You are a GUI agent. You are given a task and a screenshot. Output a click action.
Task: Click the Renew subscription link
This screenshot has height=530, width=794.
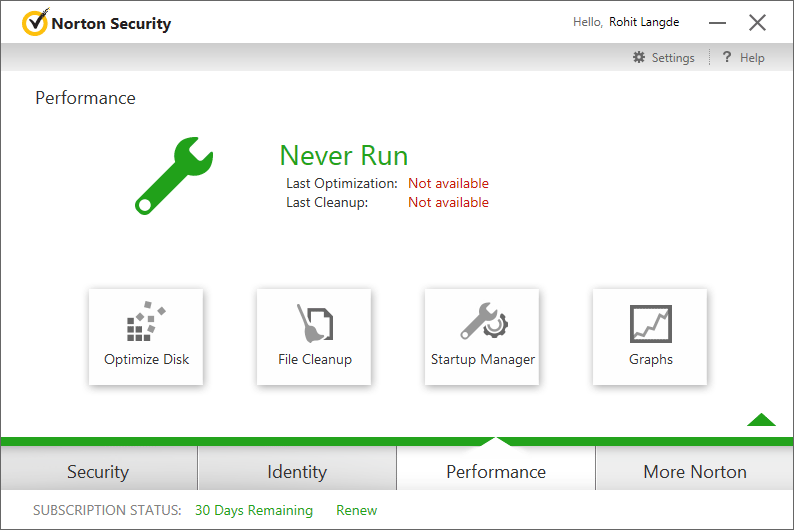356,510
